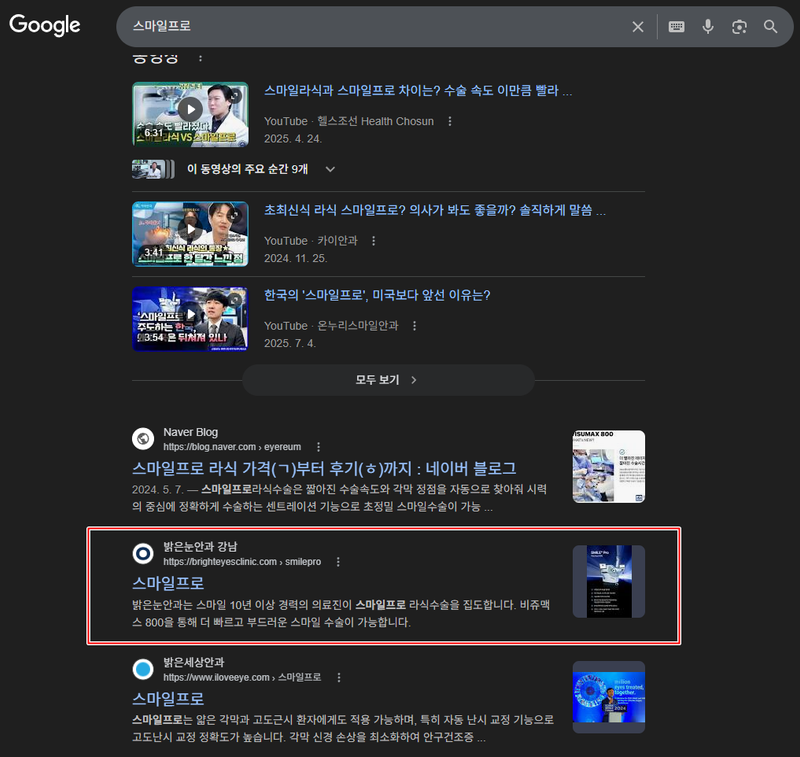
Task: Click 밝은눈안과 result thumbnail image
Action: tap(609, 582)
